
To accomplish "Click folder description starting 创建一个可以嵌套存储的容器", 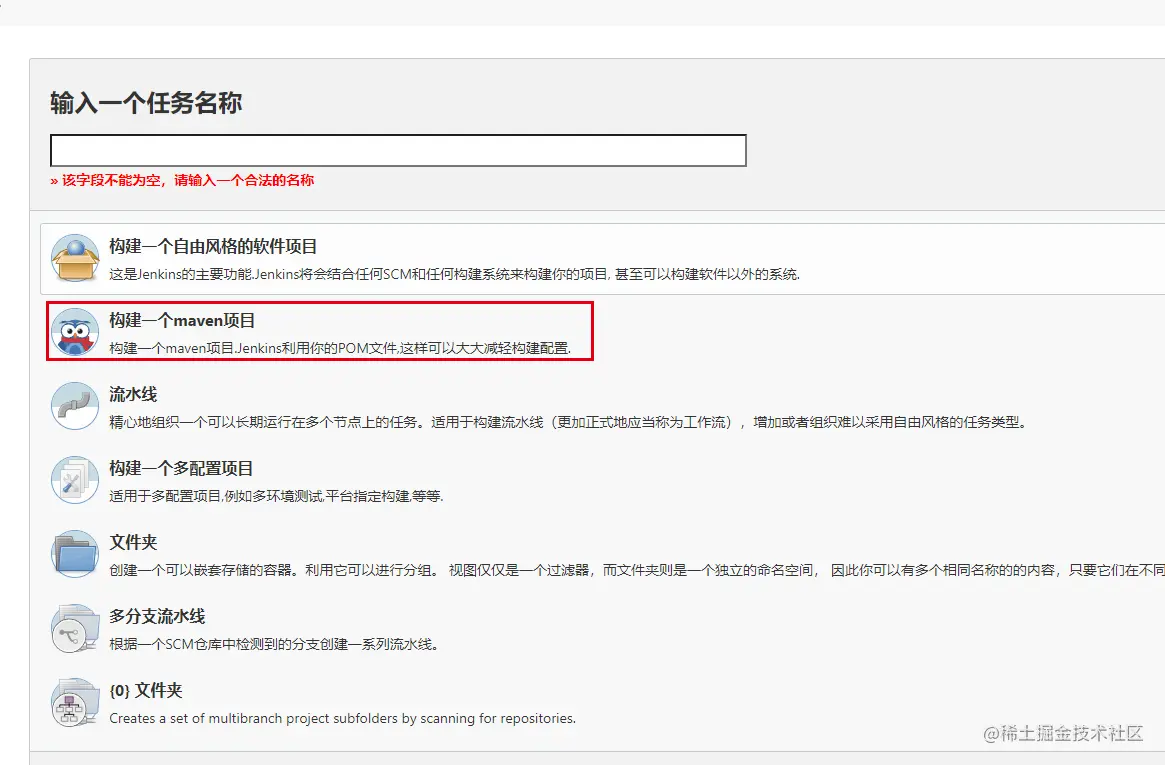I will [637, 570].
